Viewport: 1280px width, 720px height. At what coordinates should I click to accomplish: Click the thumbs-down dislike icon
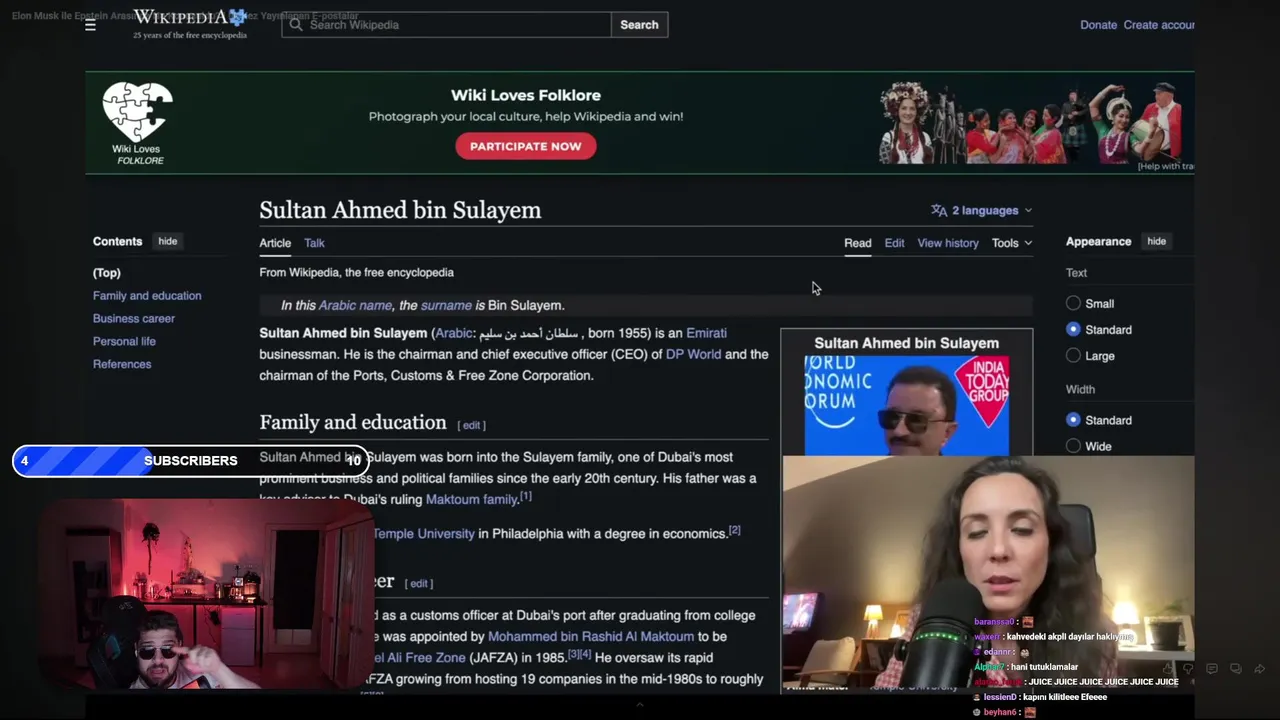[x=1188, y=668]
